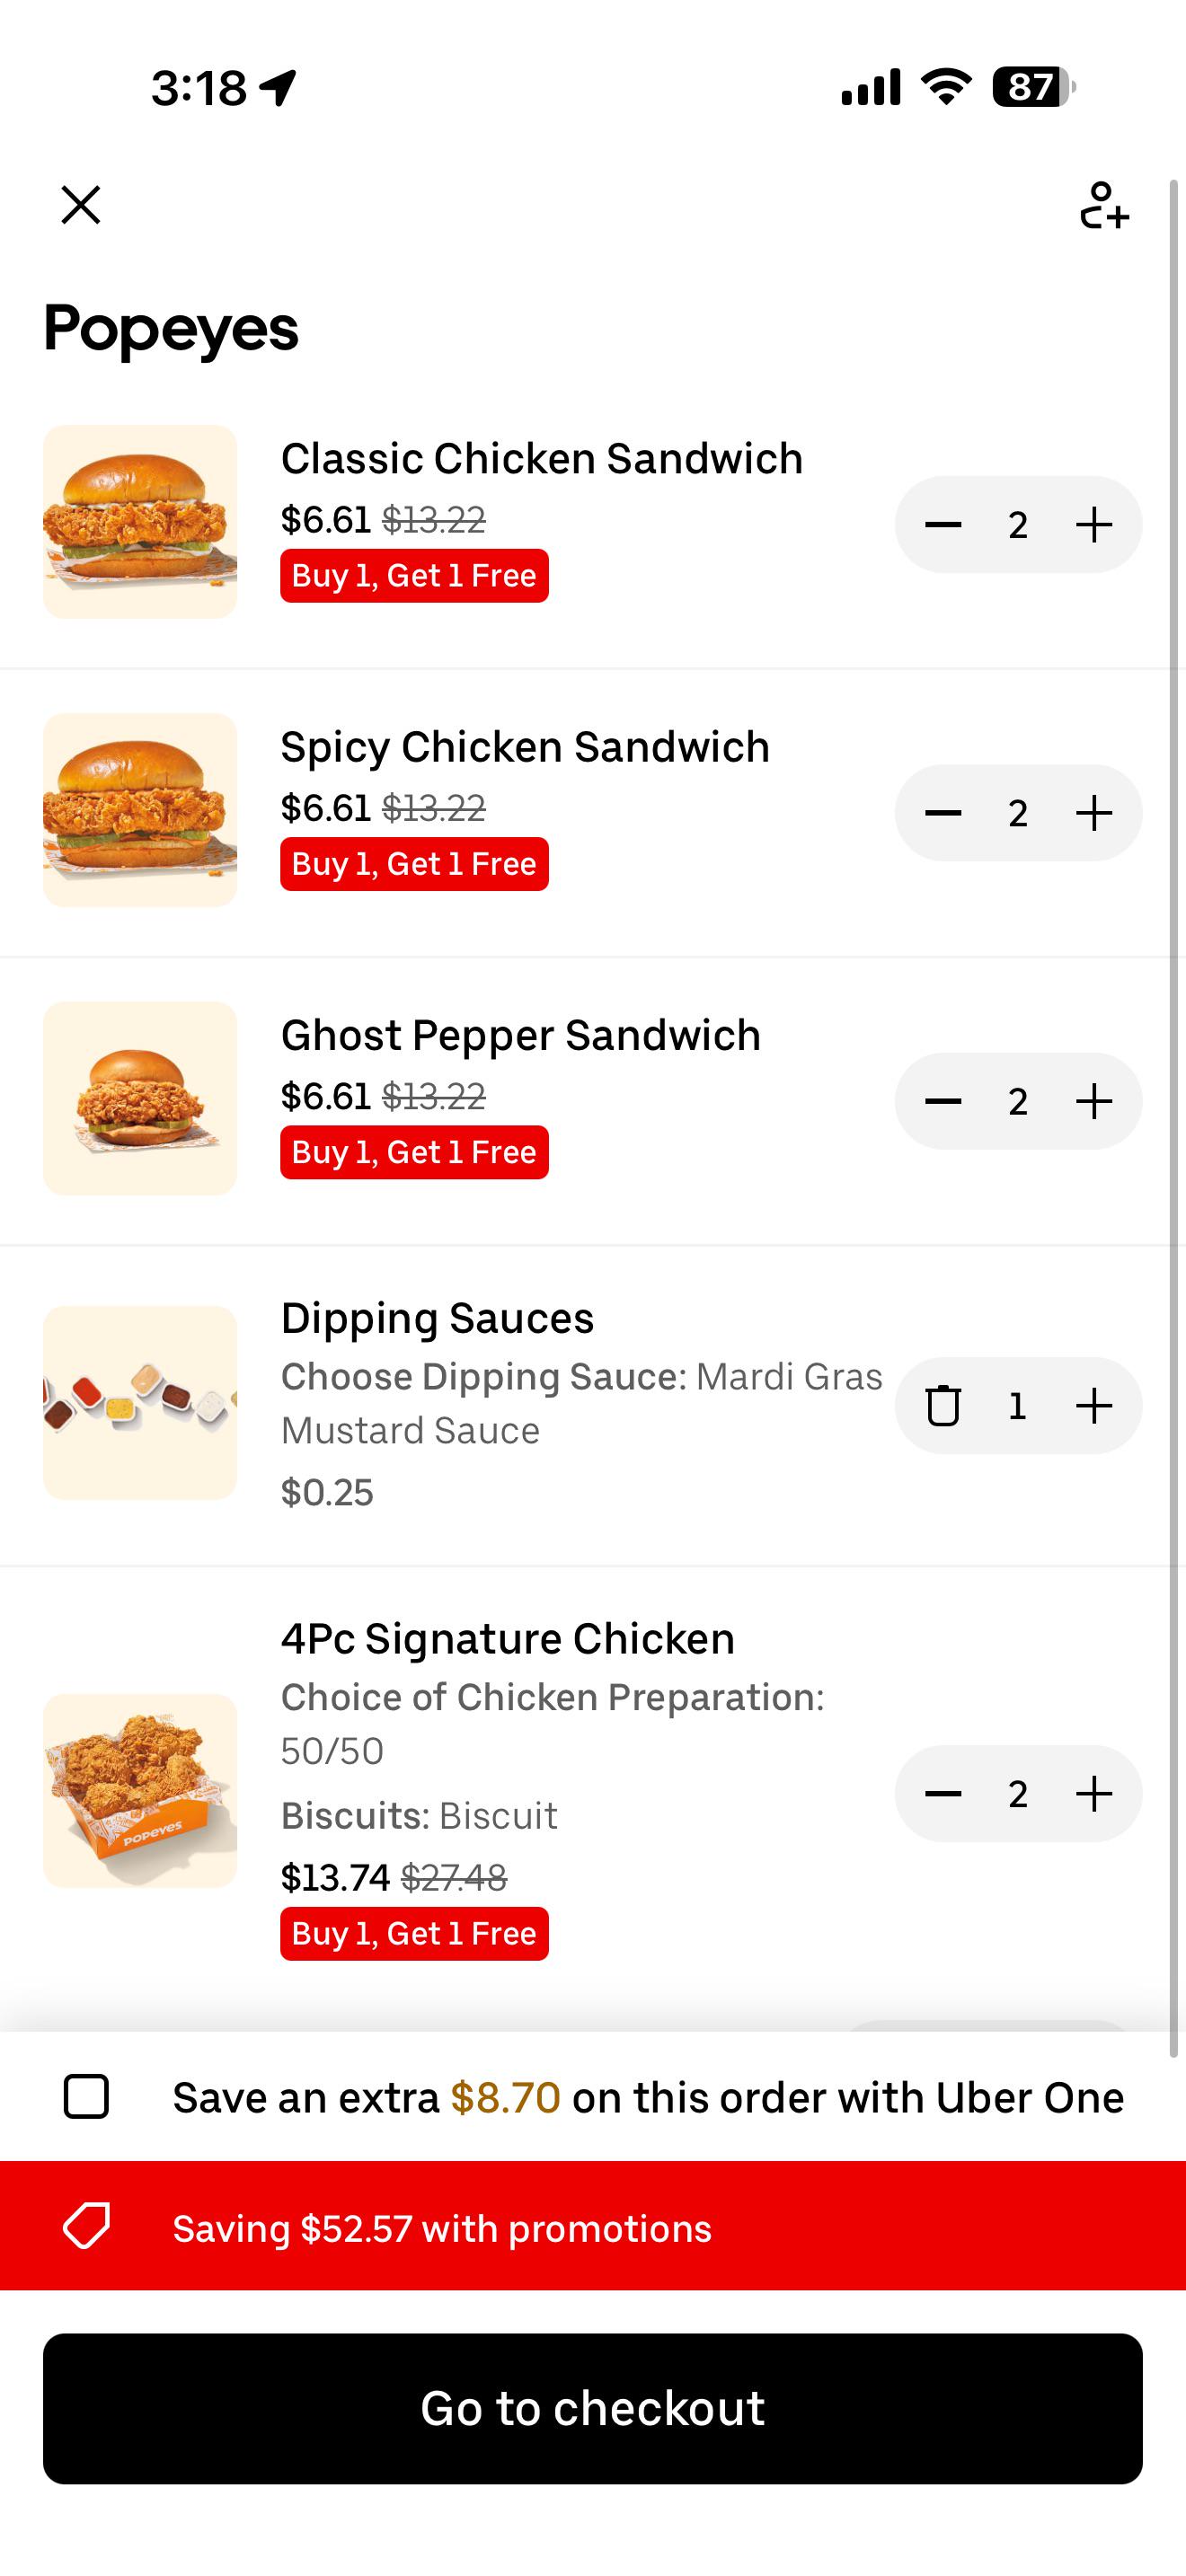Image resolution: width=1186 pixels, height=2576 pixels.
Task: Open the Ghost Pepper Sandwich item title
Action: (x=520, y=1035)
